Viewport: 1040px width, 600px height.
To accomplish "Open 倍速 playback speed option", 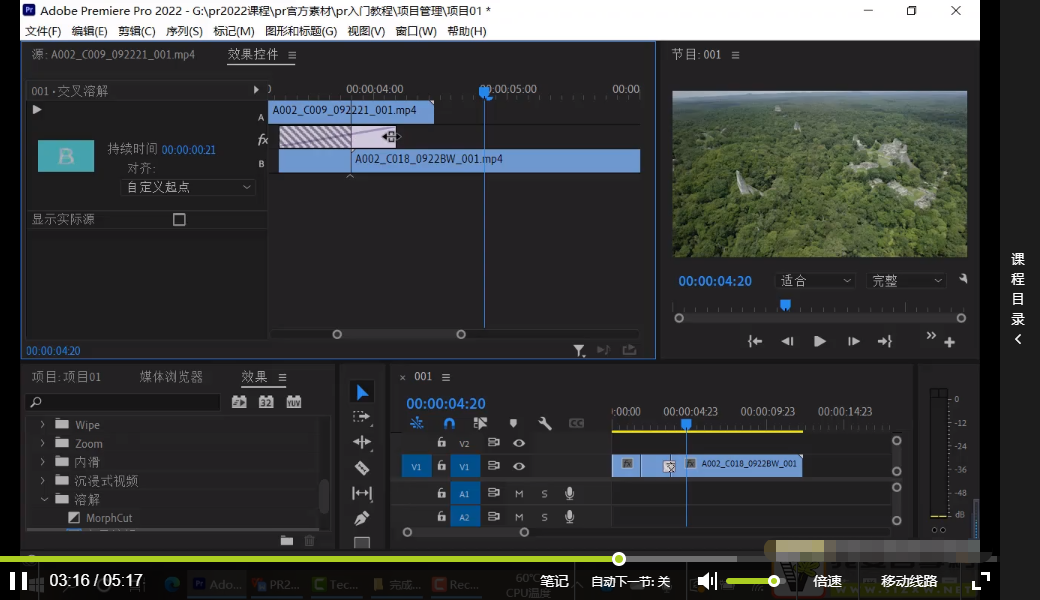I will pyautogui.click(x=827, y=581).
